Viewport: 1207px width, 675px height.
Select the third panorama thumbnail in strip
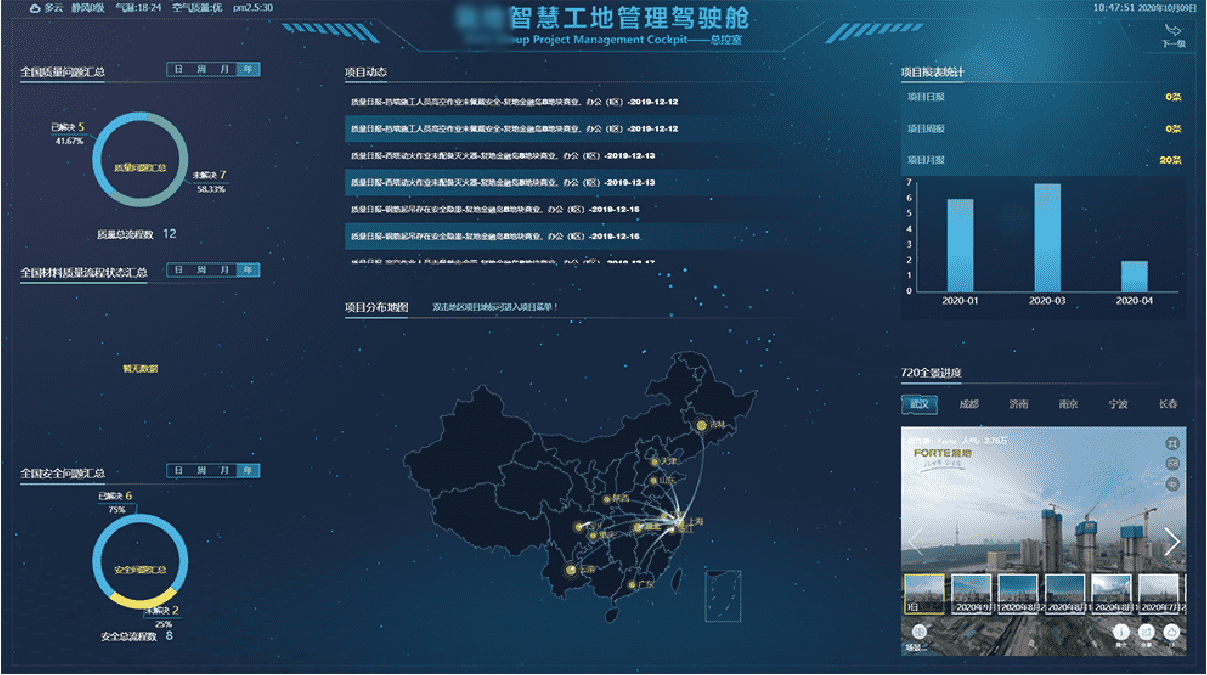[x=1018, y=593]
